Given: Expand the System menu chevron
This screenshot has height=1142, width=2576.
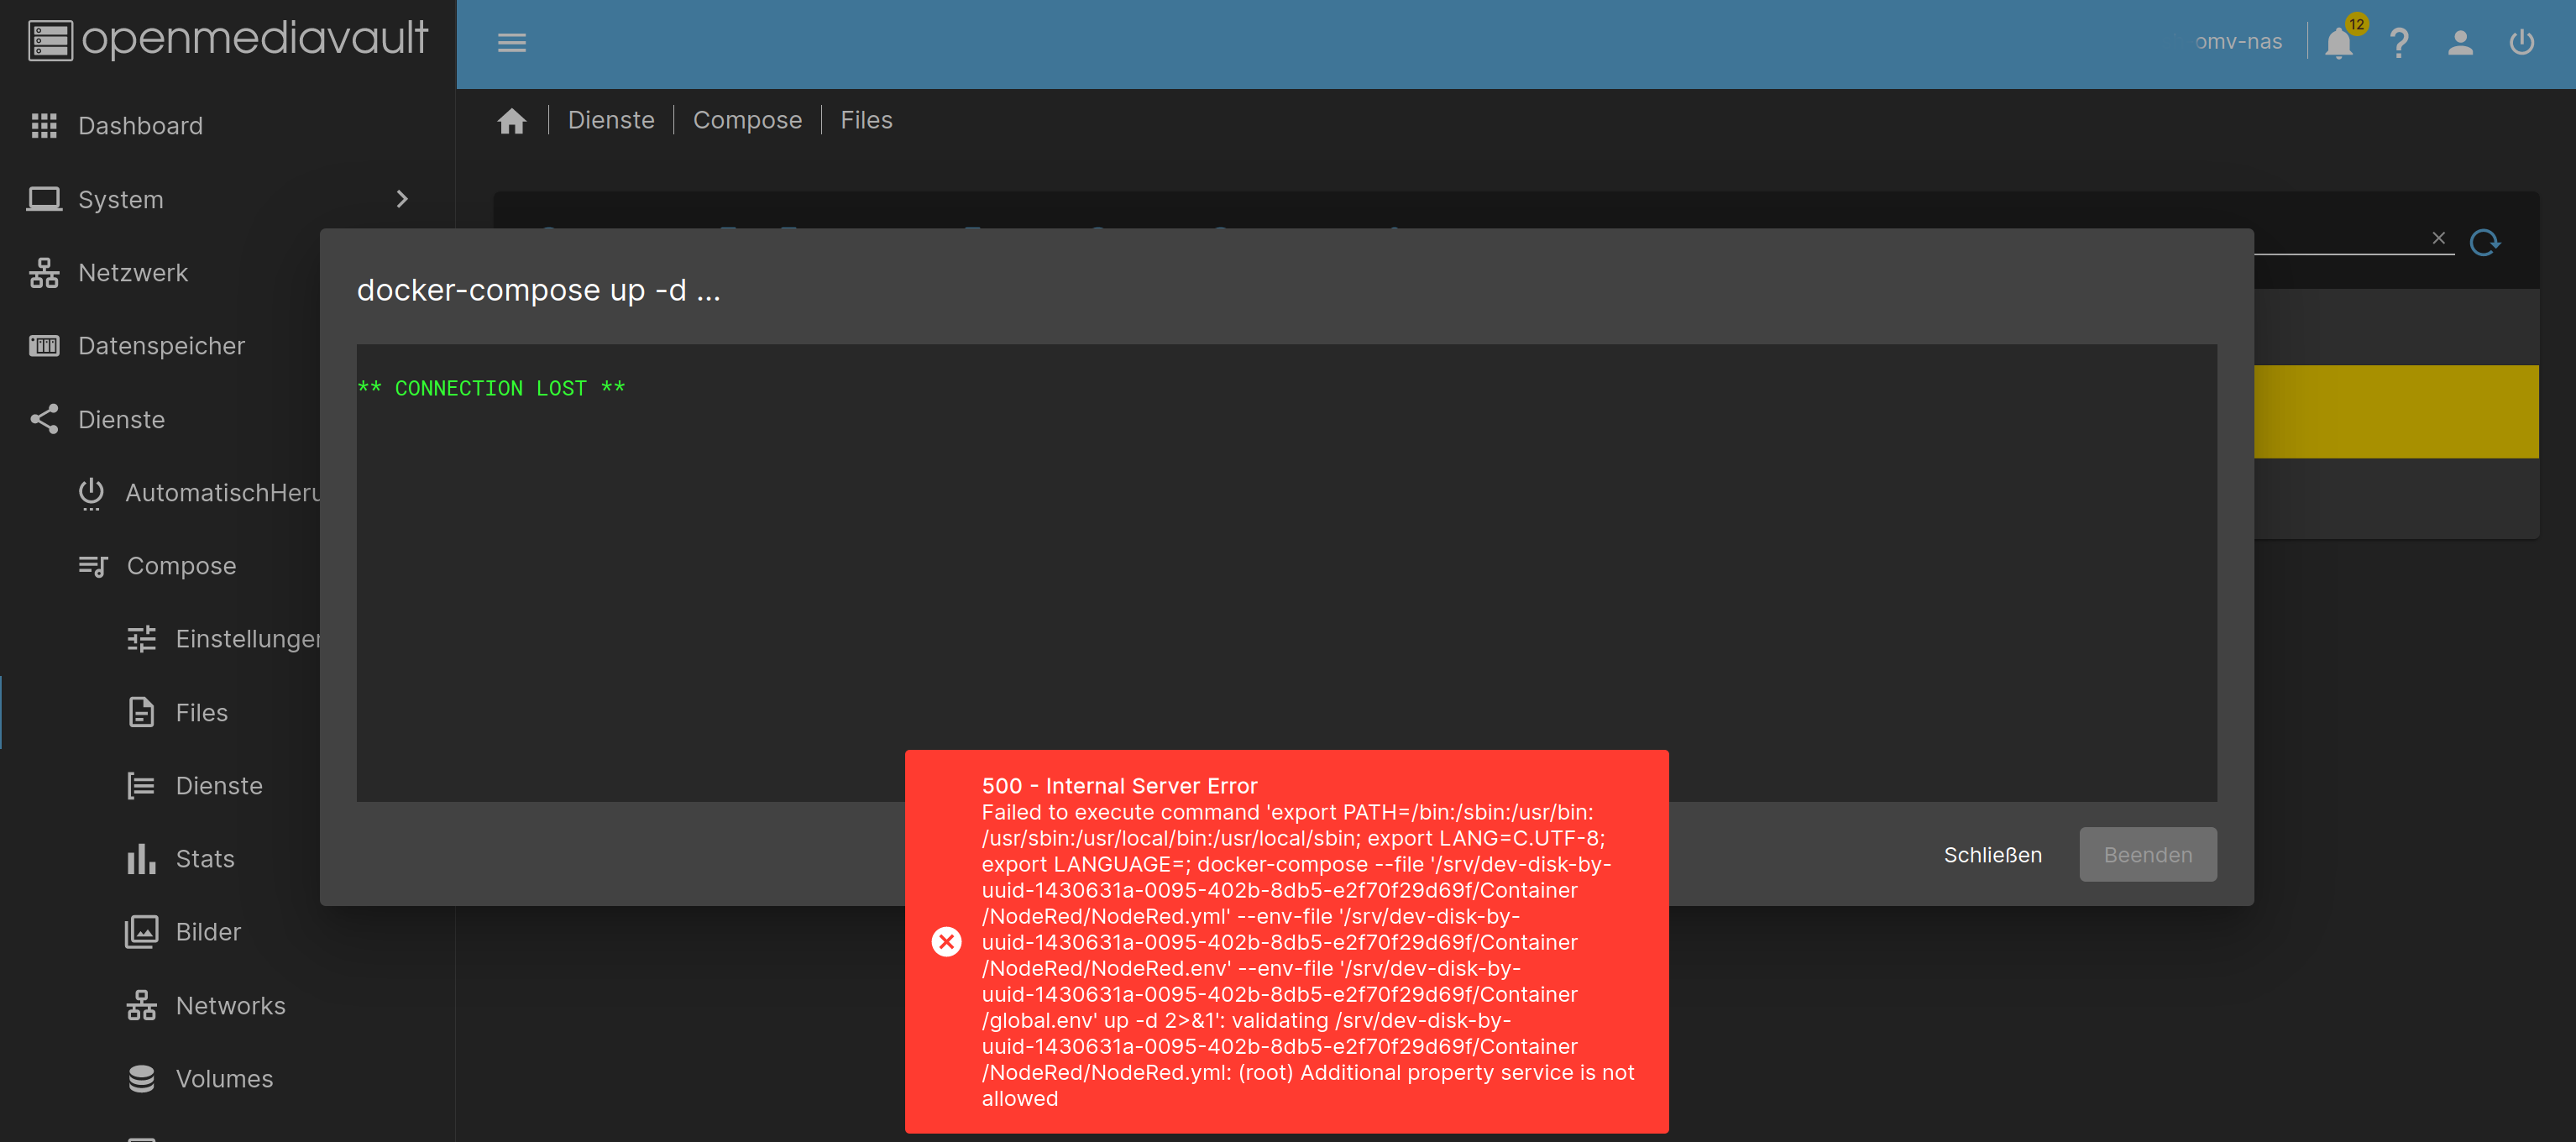Looking at the screenshot, I should (402, 199).
